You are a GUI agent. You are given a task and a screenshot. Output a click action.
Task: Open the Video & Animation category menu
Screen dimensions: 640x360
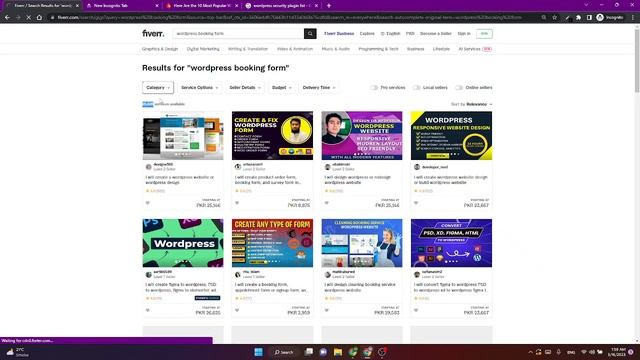pyautogui.click(x=295, y=49)
